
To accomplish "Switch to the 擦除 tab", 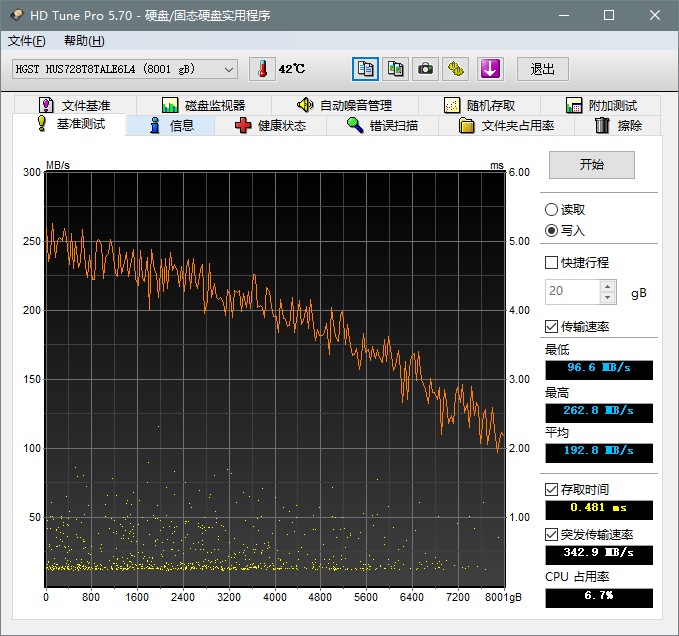I will click(618, 126).
